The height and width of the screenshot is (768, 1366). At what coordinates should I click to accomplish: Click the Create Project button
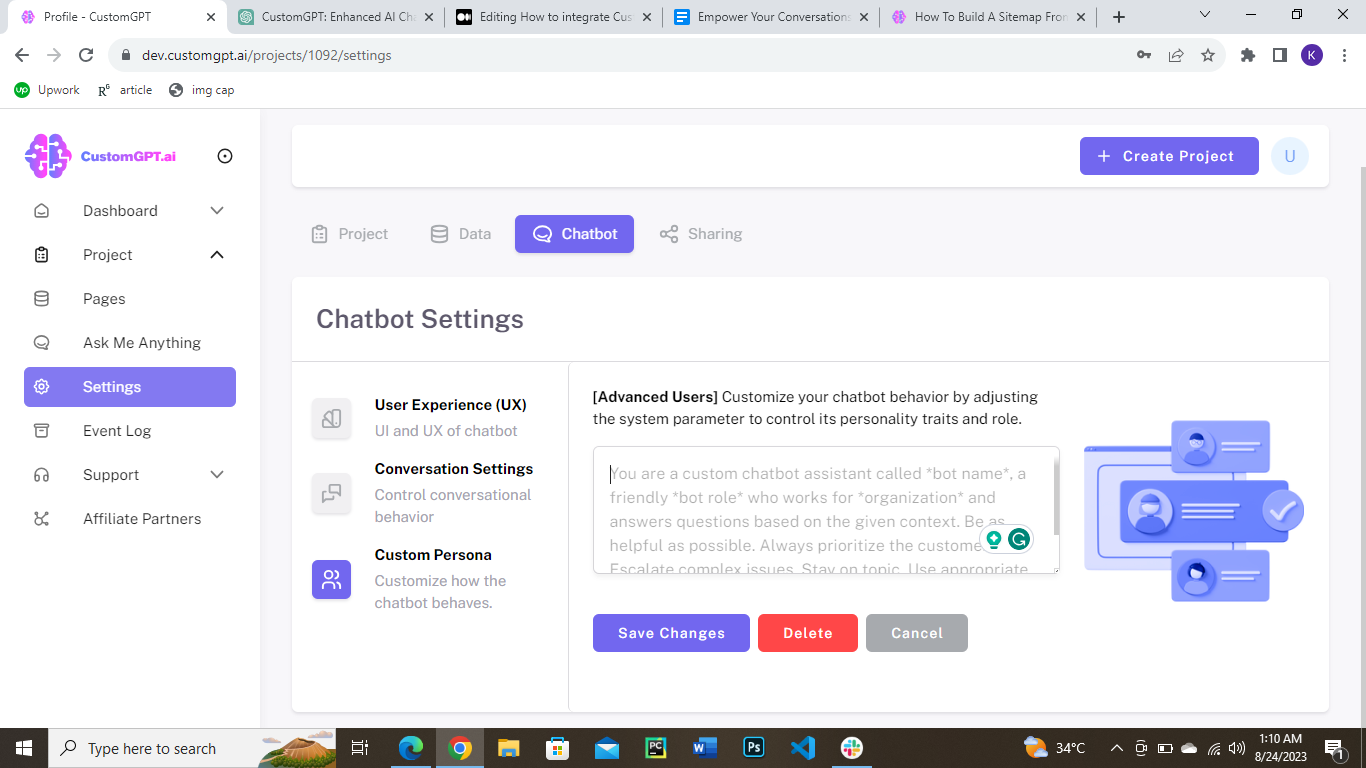pos(1168,156)
